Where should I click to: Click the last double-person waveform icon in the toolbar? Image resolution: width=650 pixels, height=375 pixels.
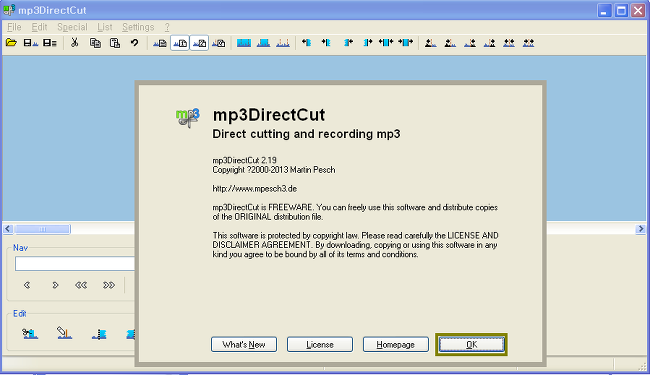coord(529,43)
